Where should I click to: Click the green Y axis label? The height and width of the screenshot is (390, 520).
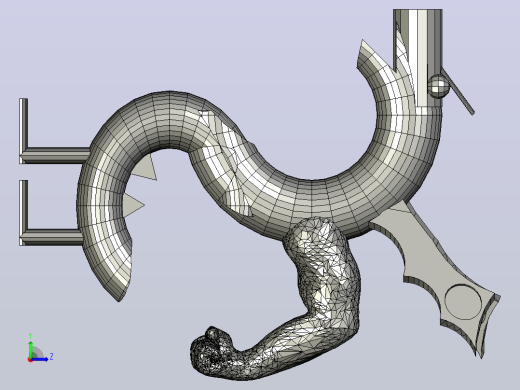click(x=30, y=336)
